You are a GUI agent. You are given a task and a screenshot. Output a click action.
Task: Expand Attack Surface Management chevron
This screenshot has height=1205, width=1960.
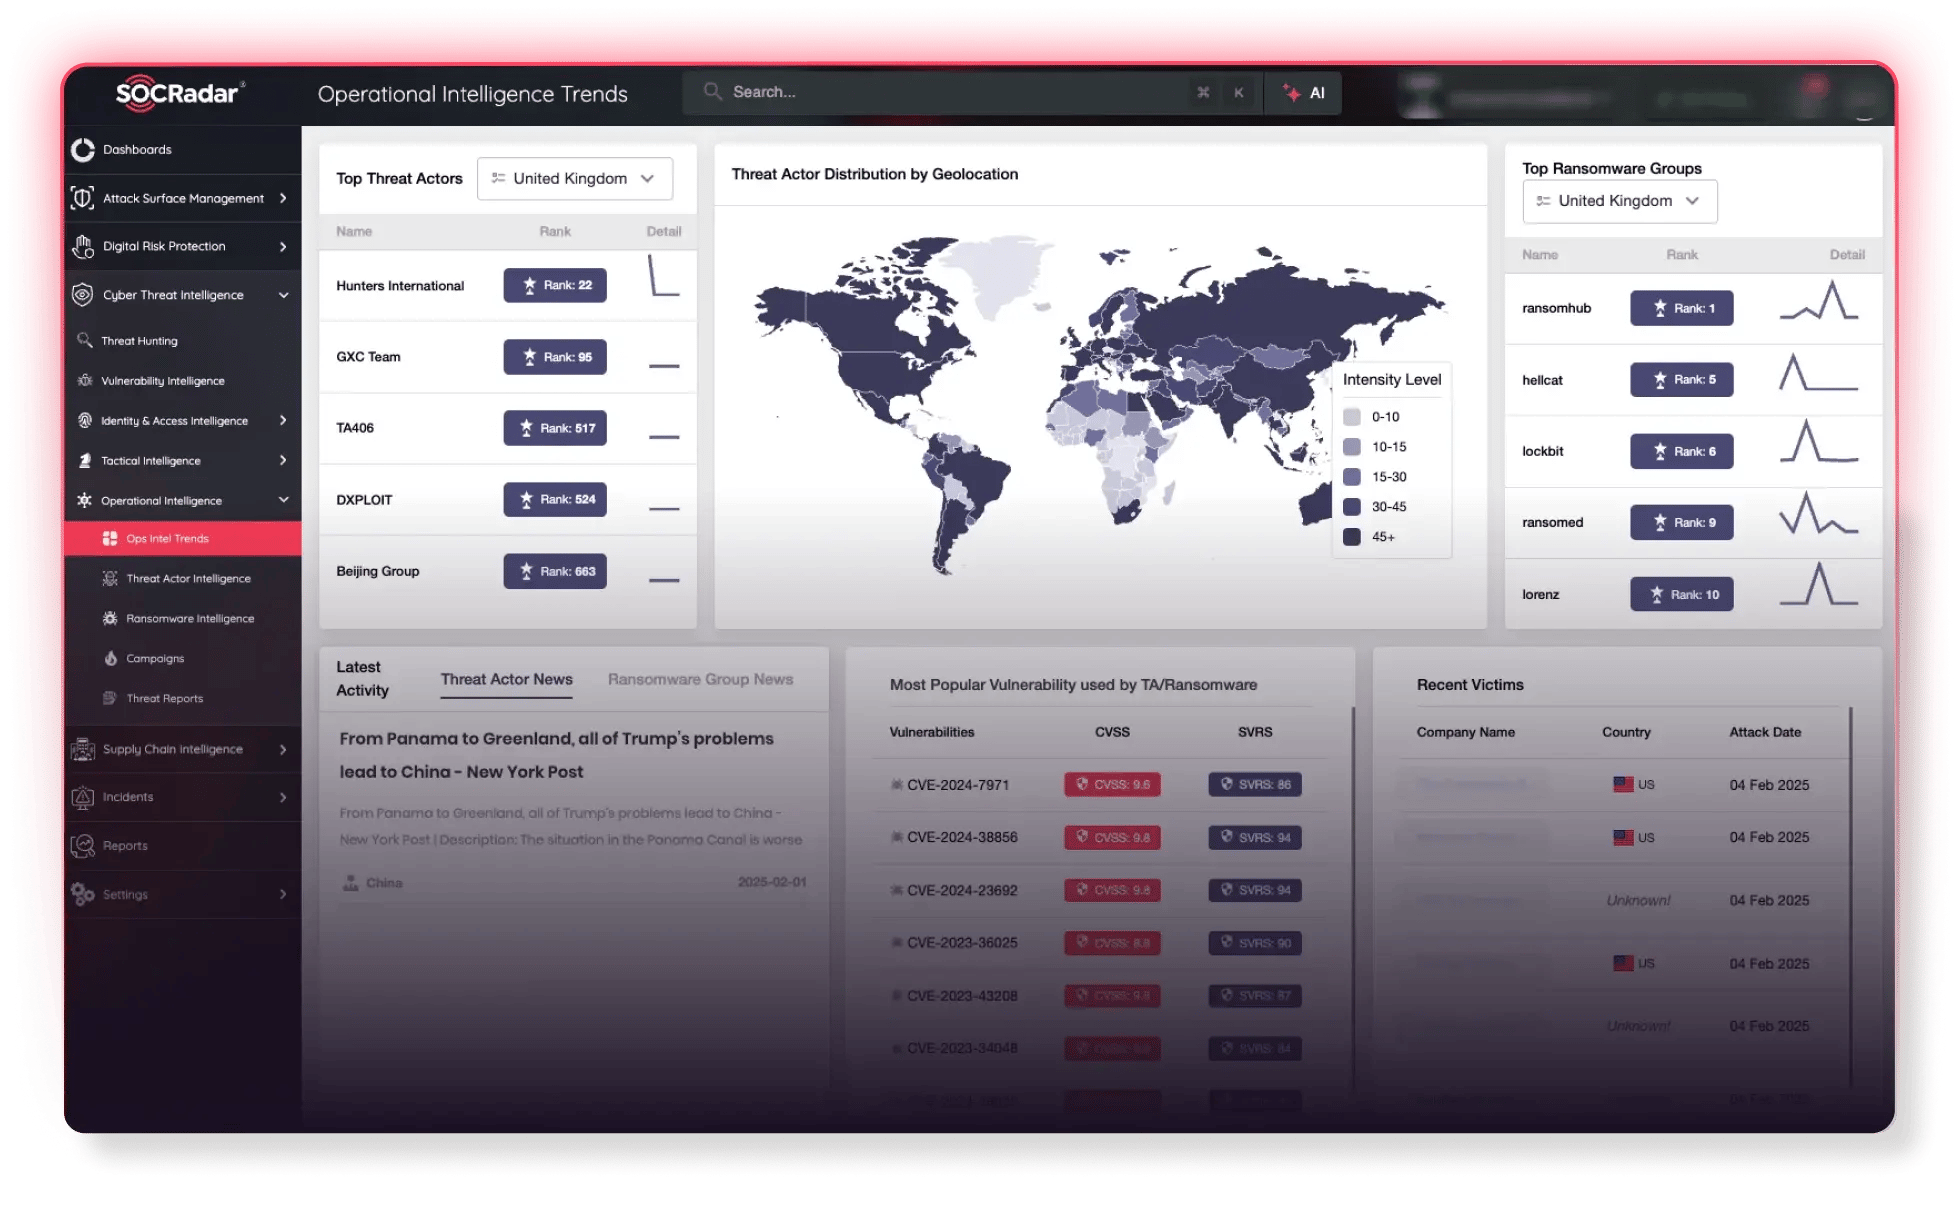284,198
